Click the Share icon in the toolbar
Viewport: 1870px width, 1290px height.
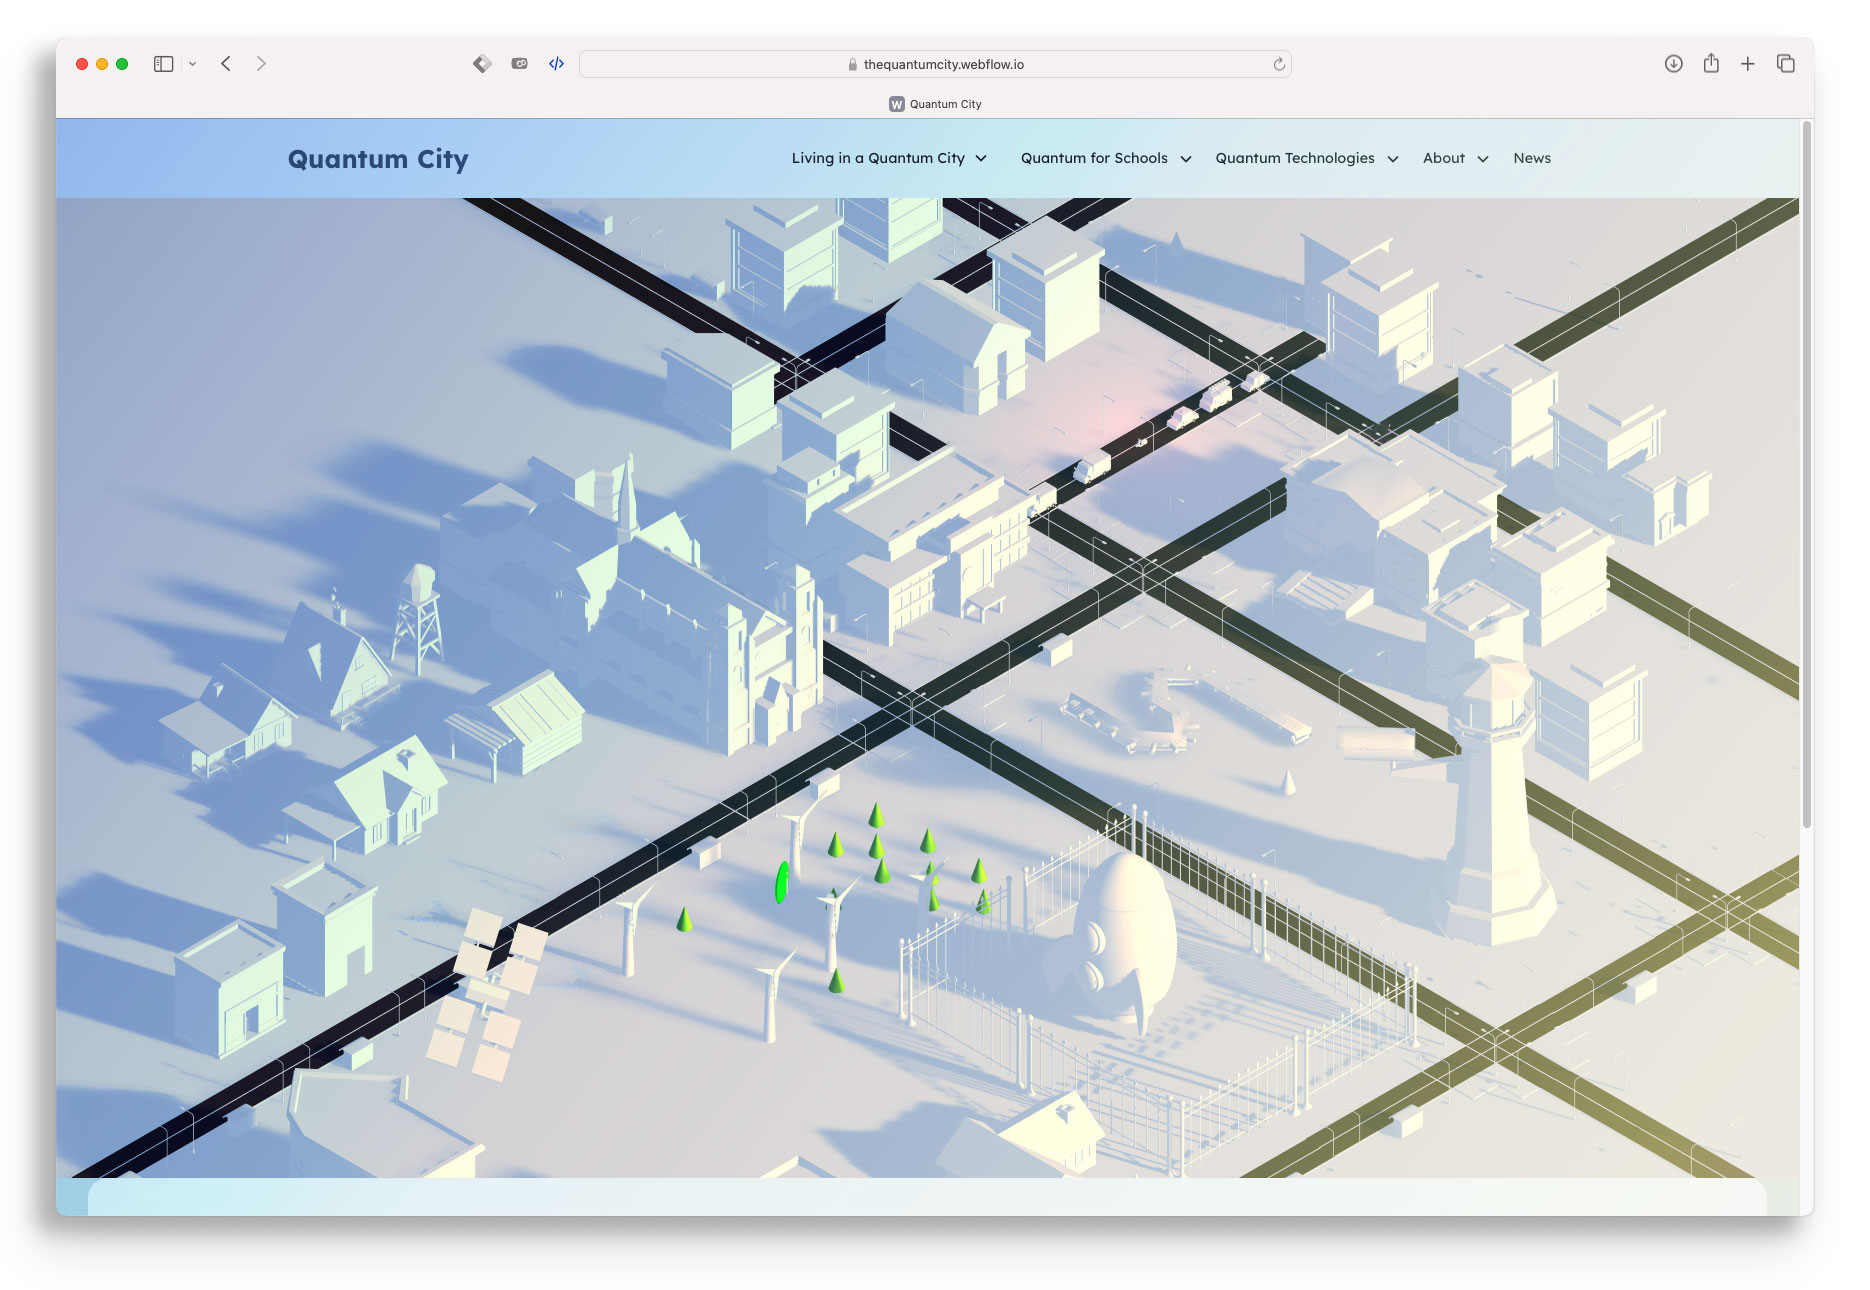1711,63
